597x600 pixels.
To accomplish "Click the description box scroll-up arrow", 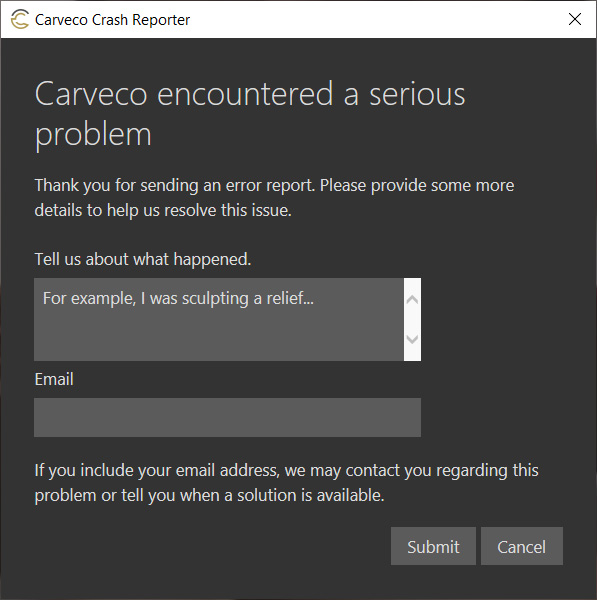I will 412,300.
